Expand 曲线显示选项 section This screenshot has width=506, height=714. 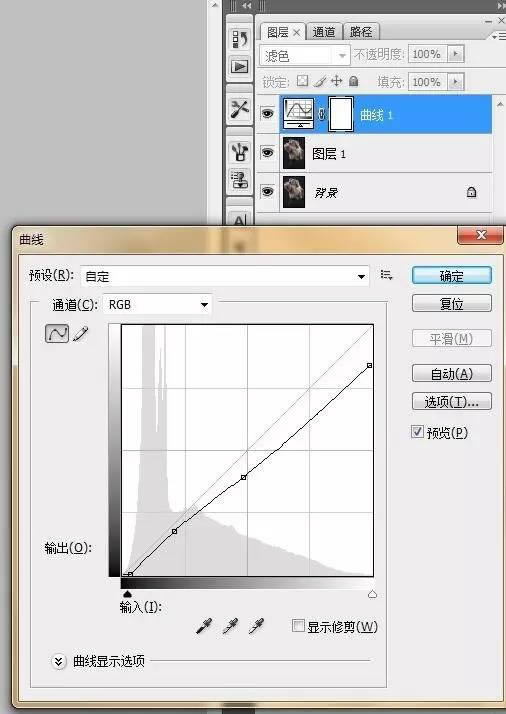tap(58, 661)
